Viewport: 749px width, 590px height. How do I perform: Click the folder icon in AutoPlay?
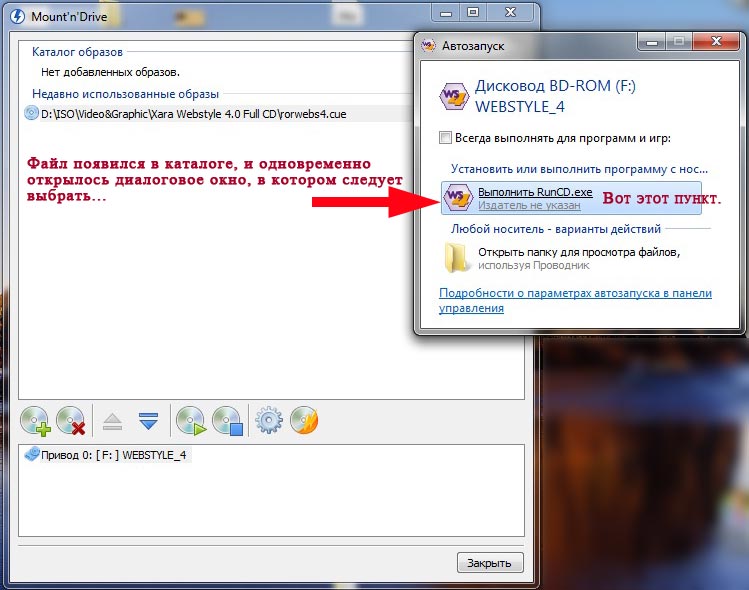[456, 258]
